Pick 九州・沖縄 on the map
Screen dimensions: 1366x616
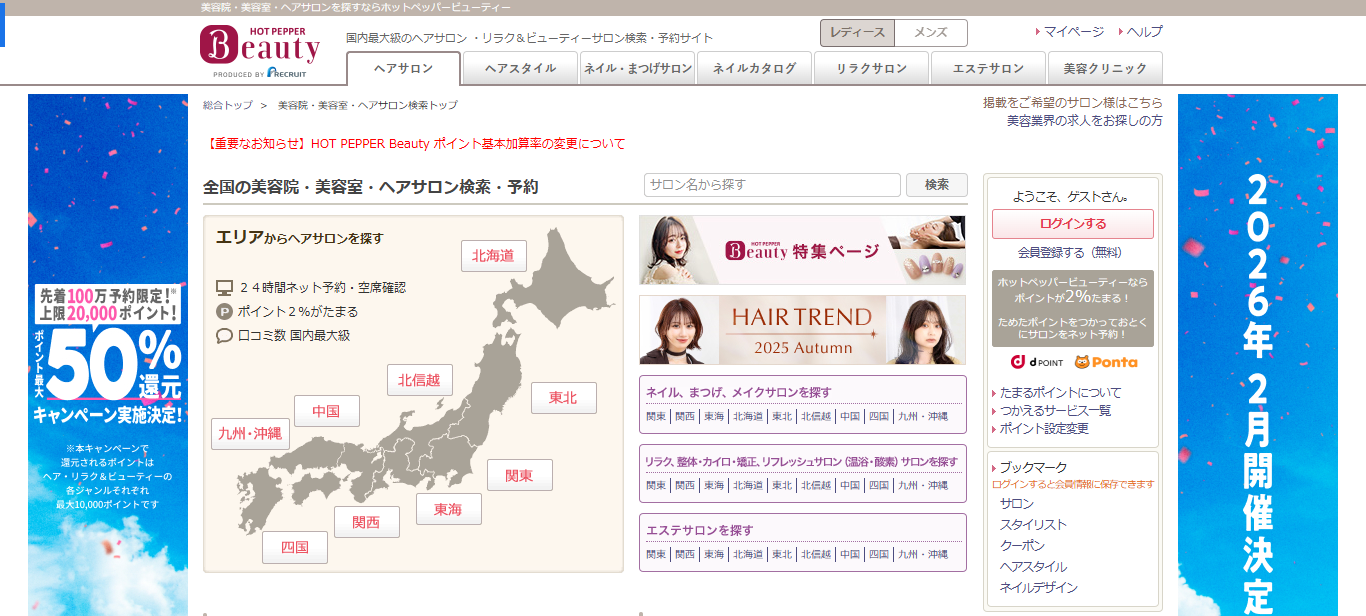(250, 434)
